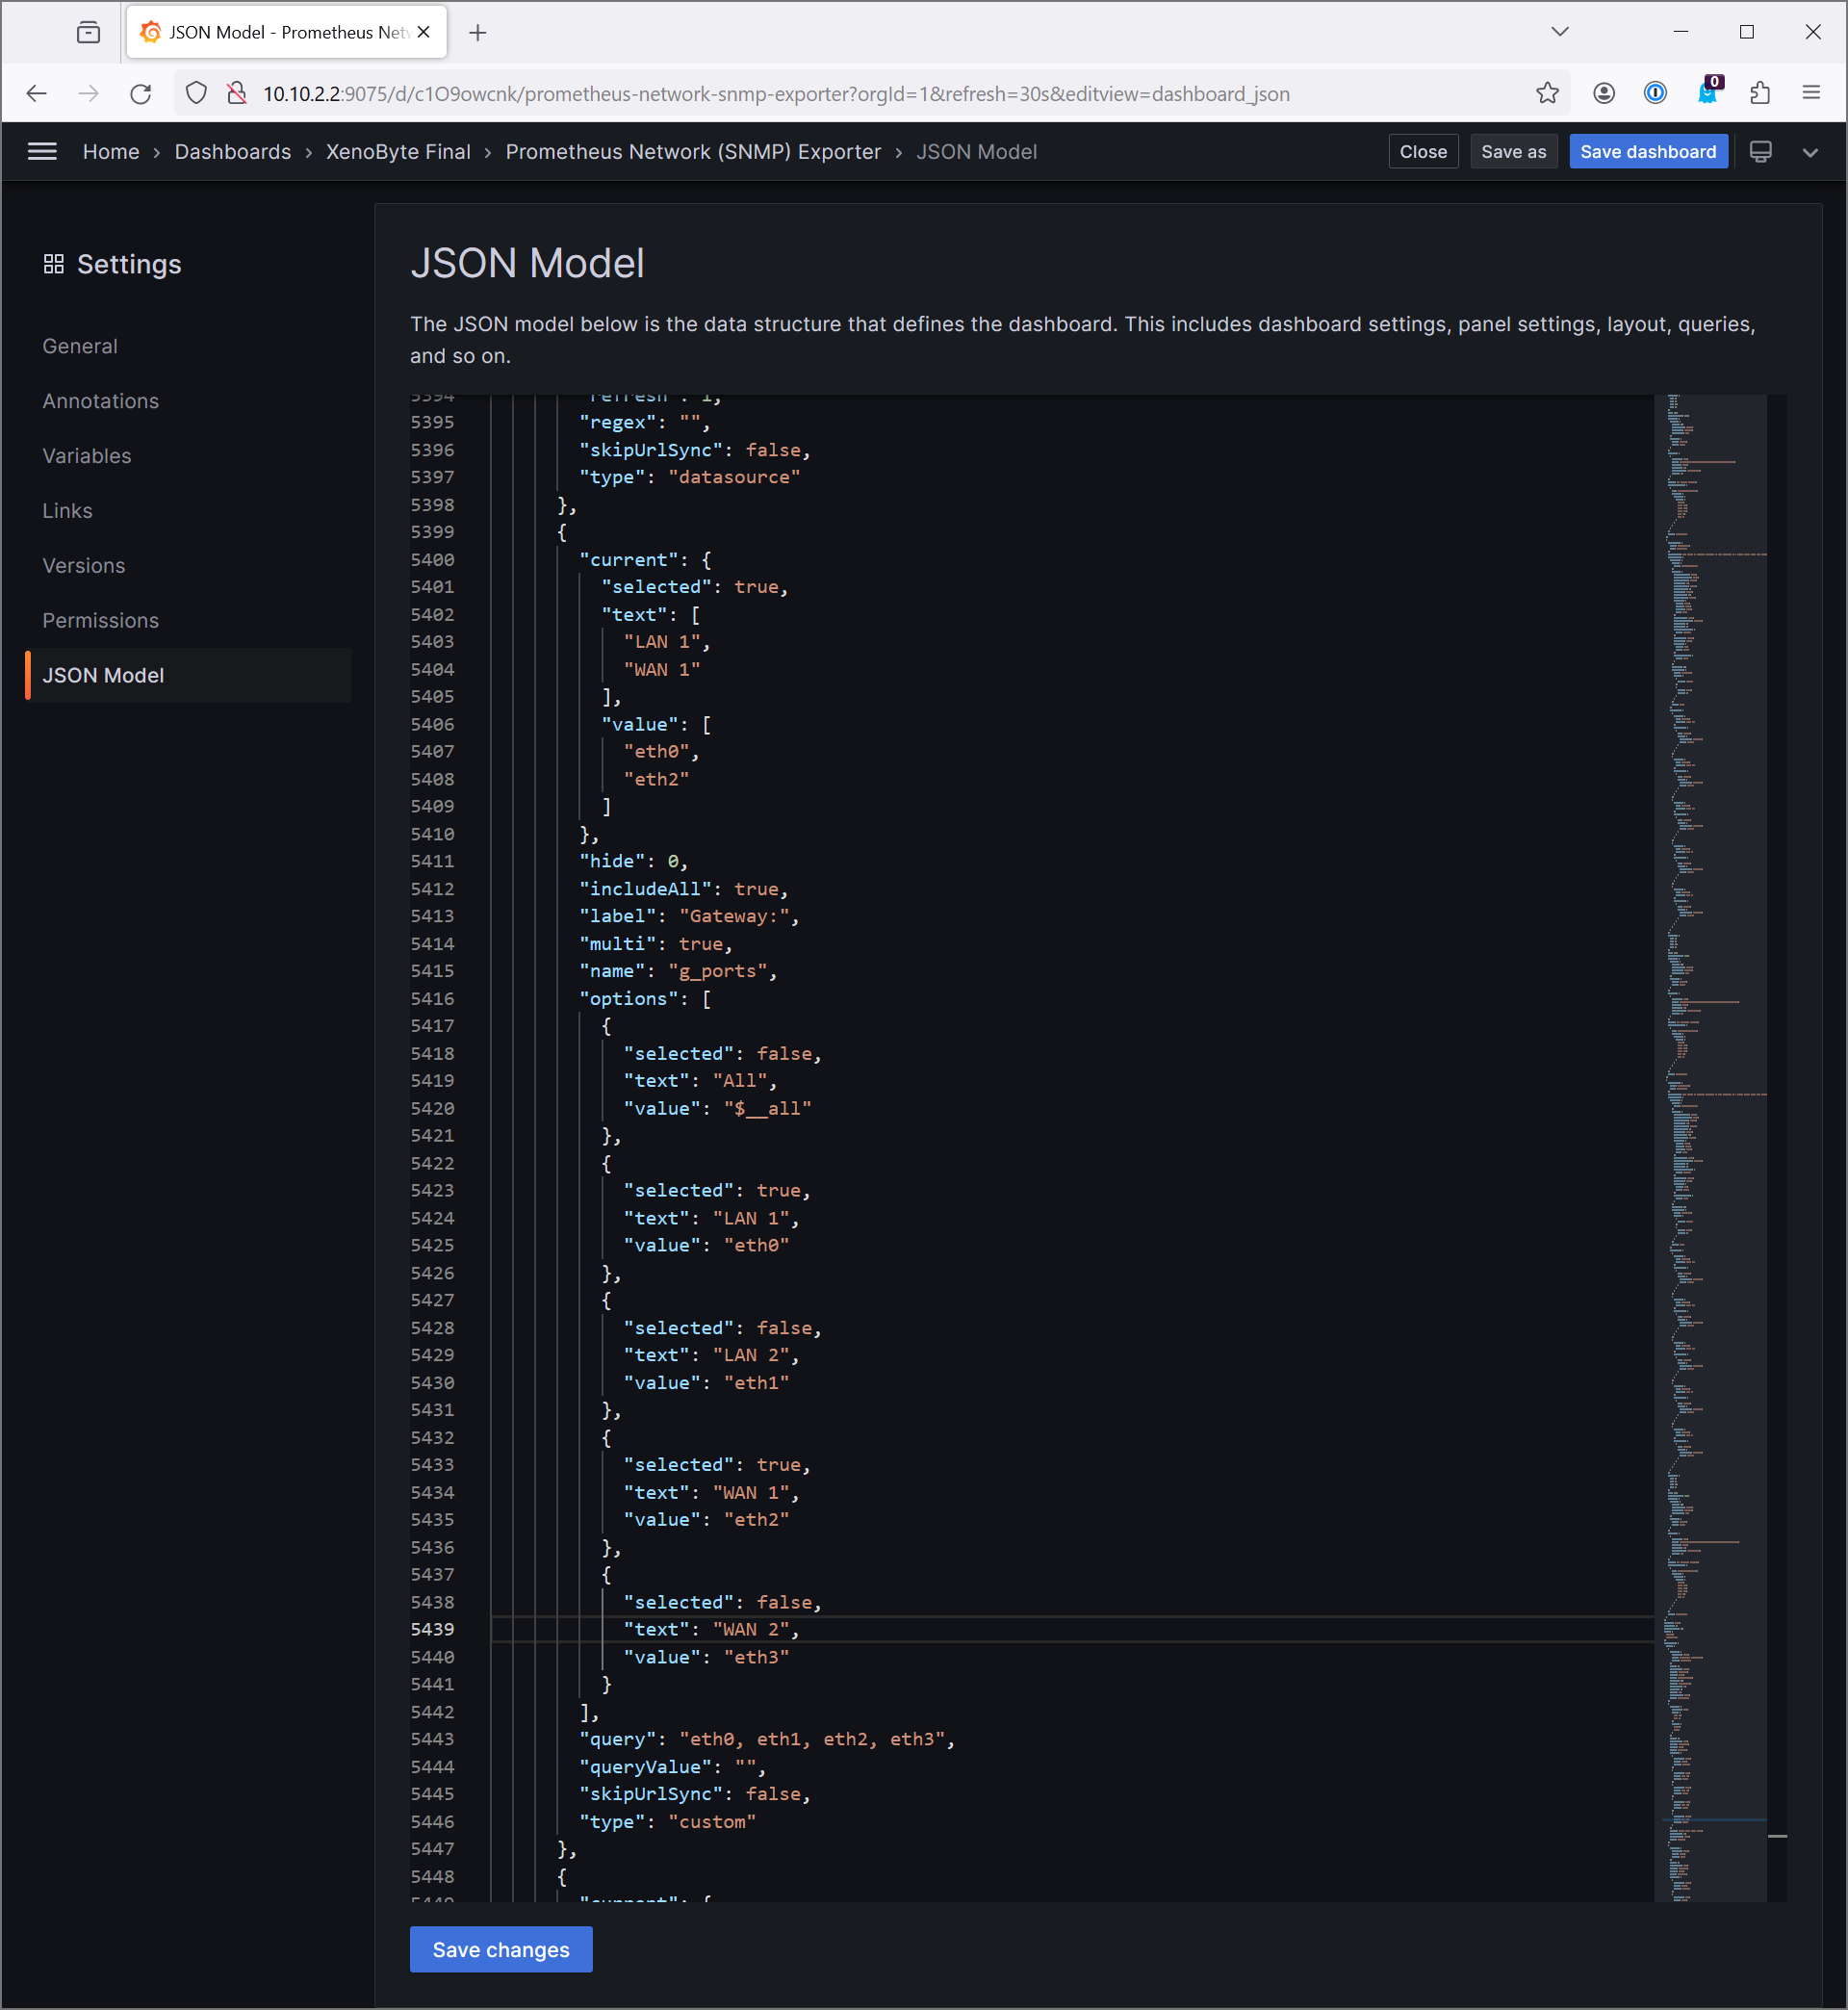Open the Firefox account icon
1848x2010 pixels.
pyautogui.click(x=1604, y=94)
